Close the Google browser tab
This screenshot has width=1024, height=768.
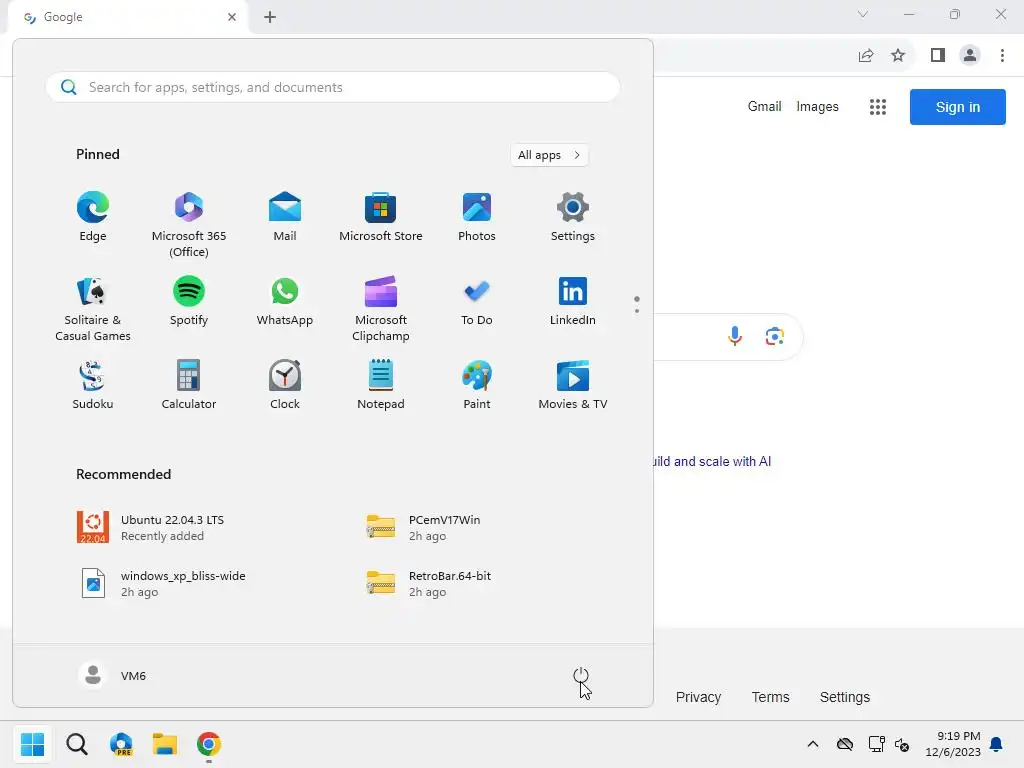point(232,17)
